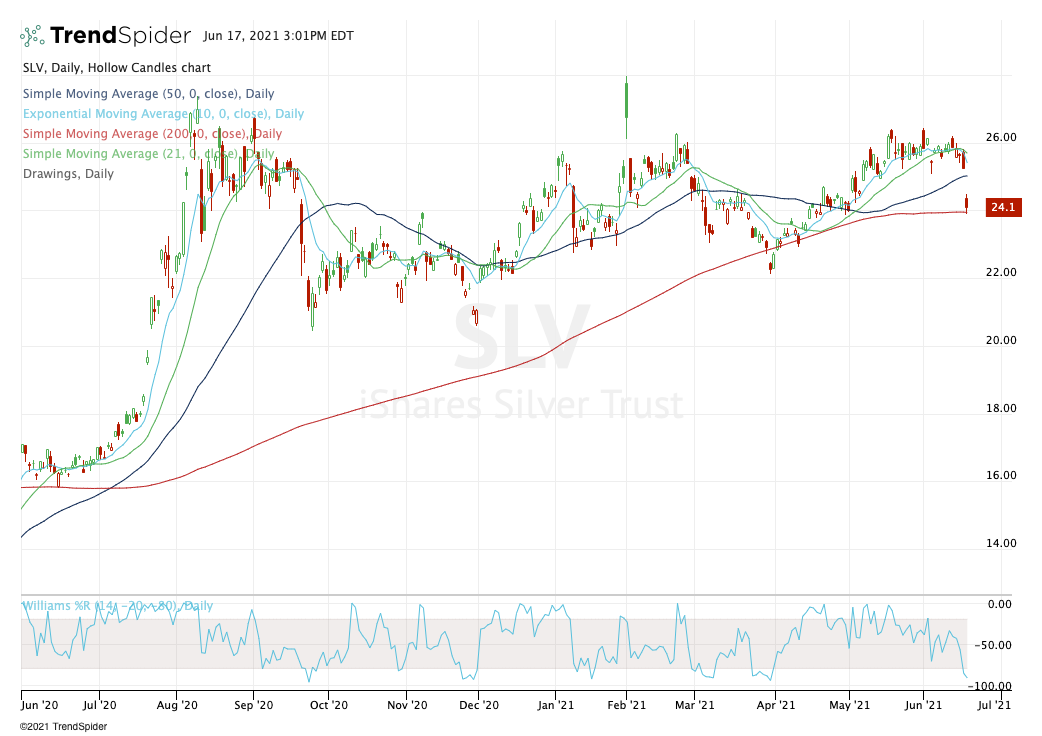Open the Williams %R indicator label
The width and height of the screenshot is (1042, 736).
click(116, 606)
